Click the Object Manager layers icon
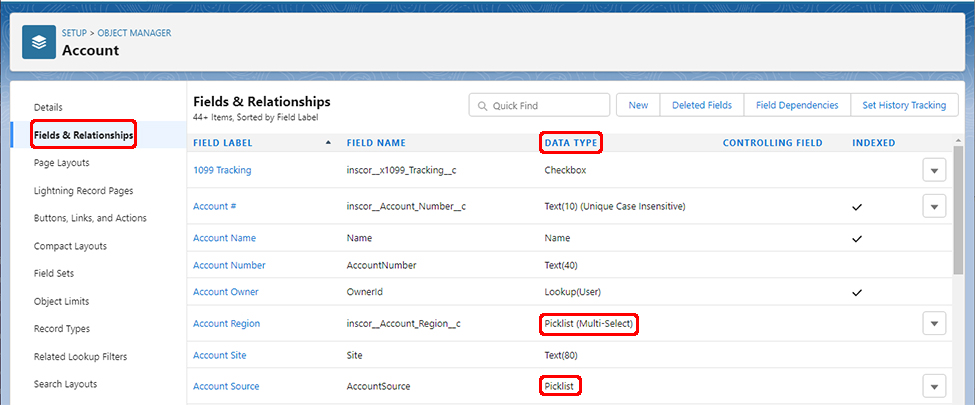Image resolution: width=975 pixels, height=405 pixels. click(x=39, y=42)
